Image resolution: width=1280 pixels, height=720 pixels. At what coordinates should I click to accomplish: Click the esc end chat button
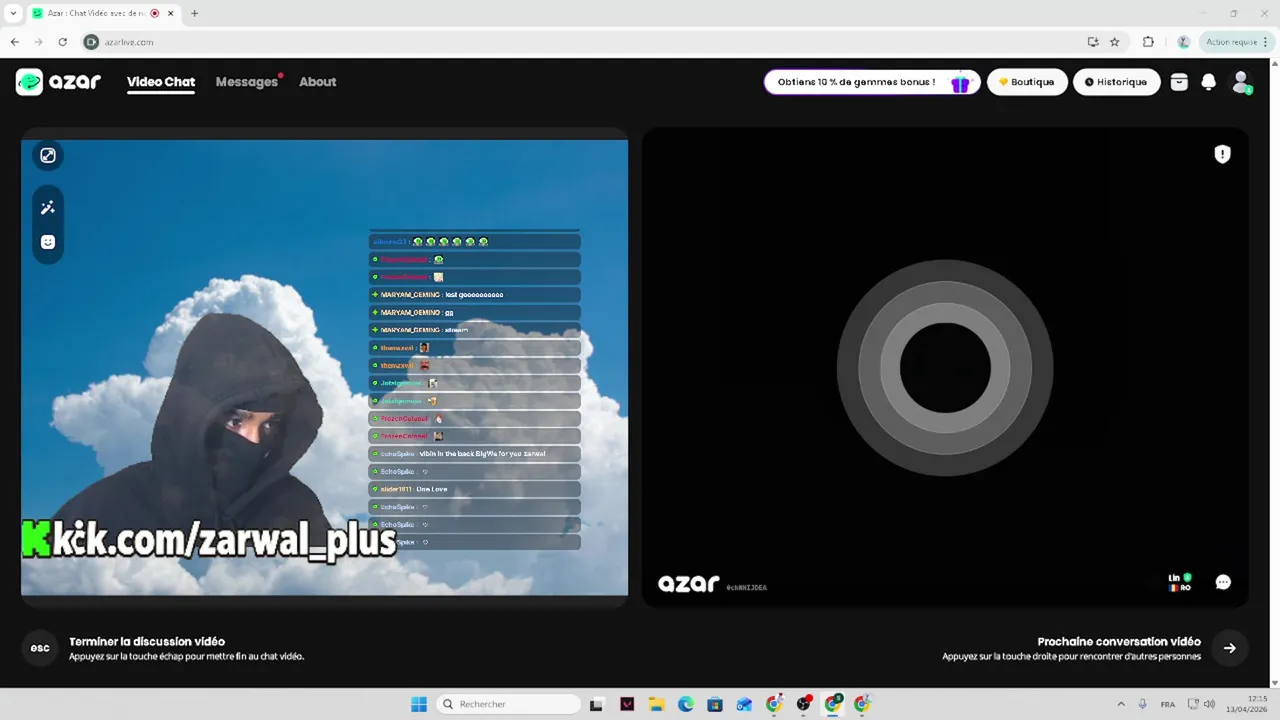pyautogui.click(x=40, y=648)
